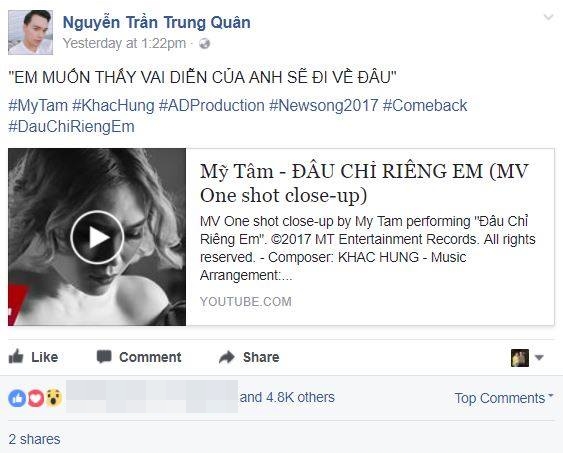Open the post options chevron menu
Viewport: 563px width, 454px height.
pos(548,17)
